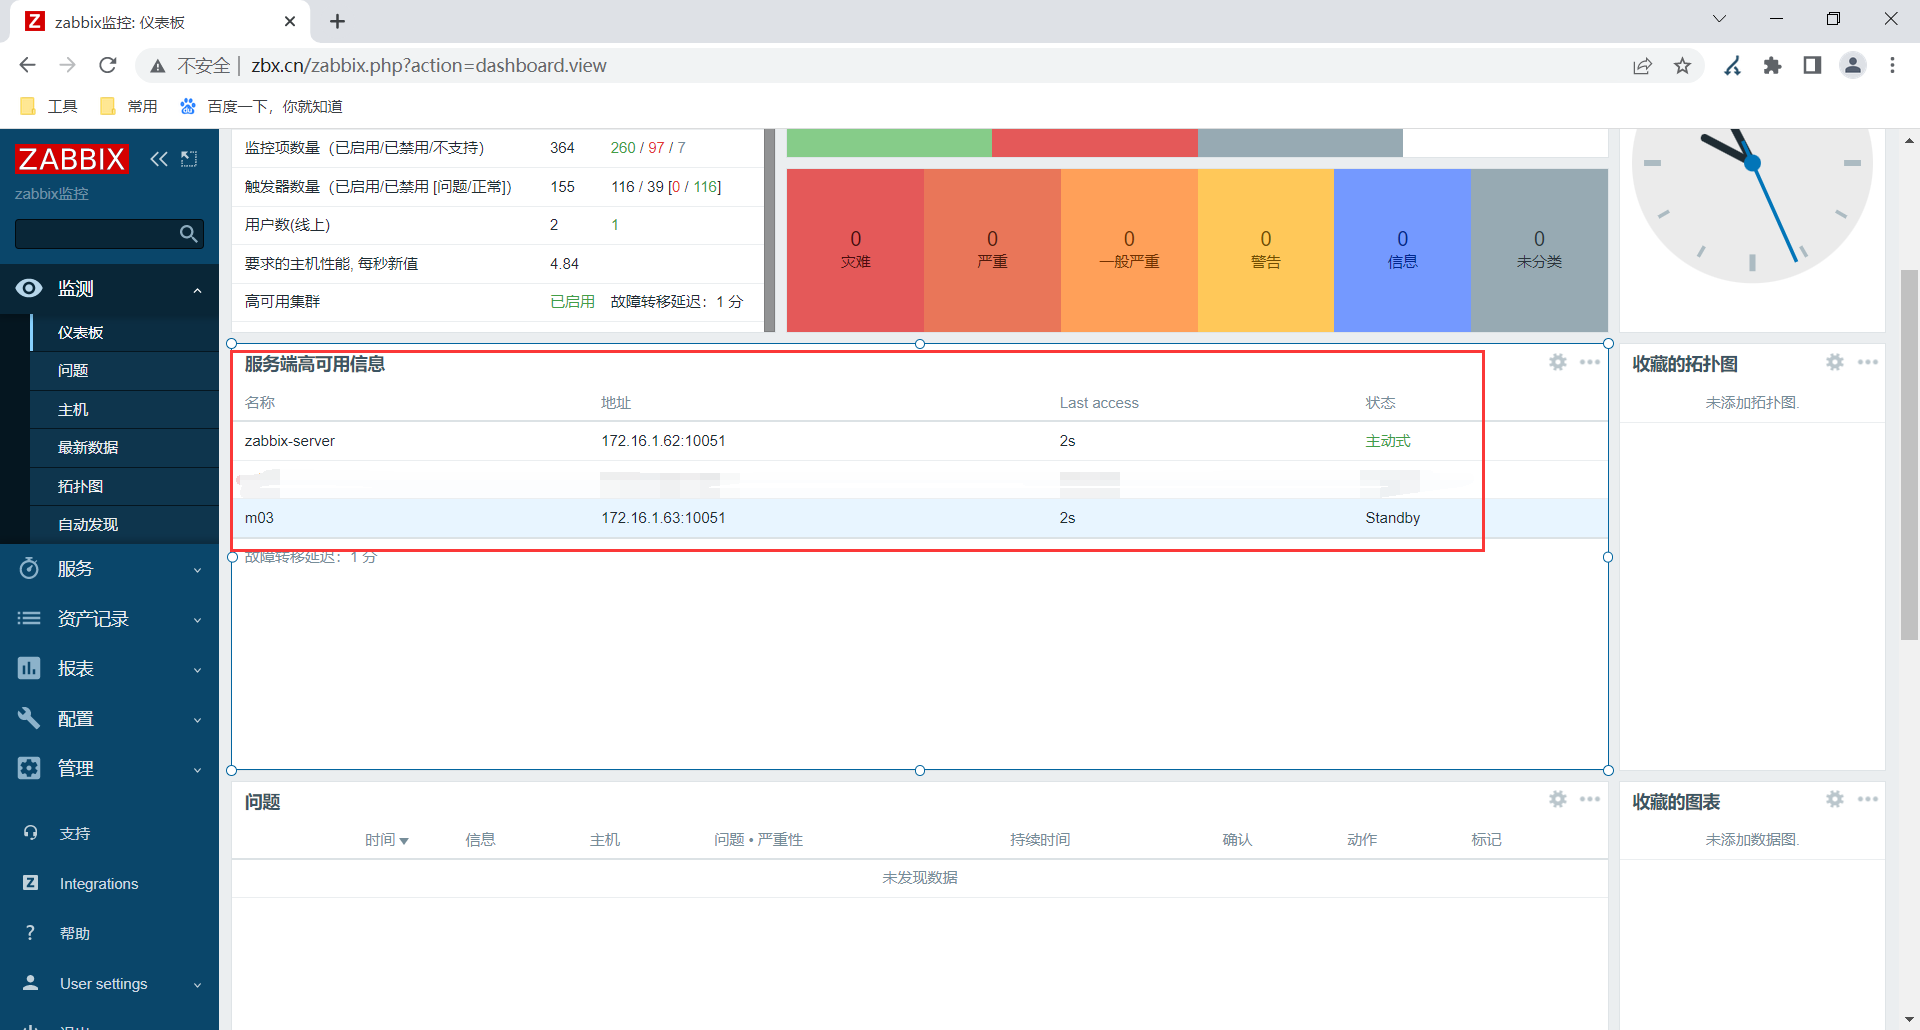Click the enabled items count 260
Viewport: 1920px width, 1030px height.
point(623,148)
